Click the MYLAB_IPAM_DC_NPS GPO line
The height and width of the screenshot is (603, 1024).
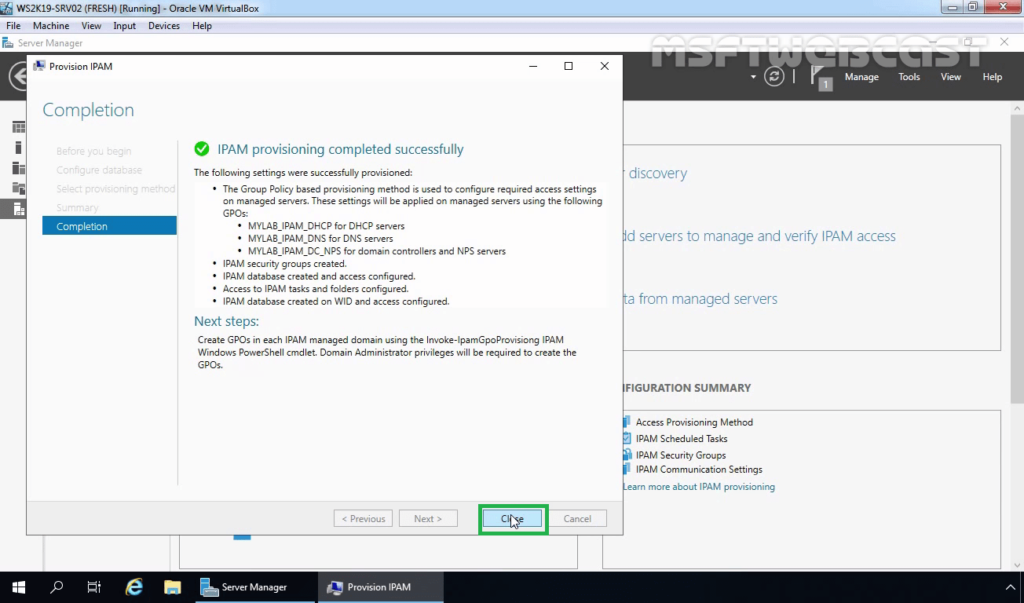point(377,251)
